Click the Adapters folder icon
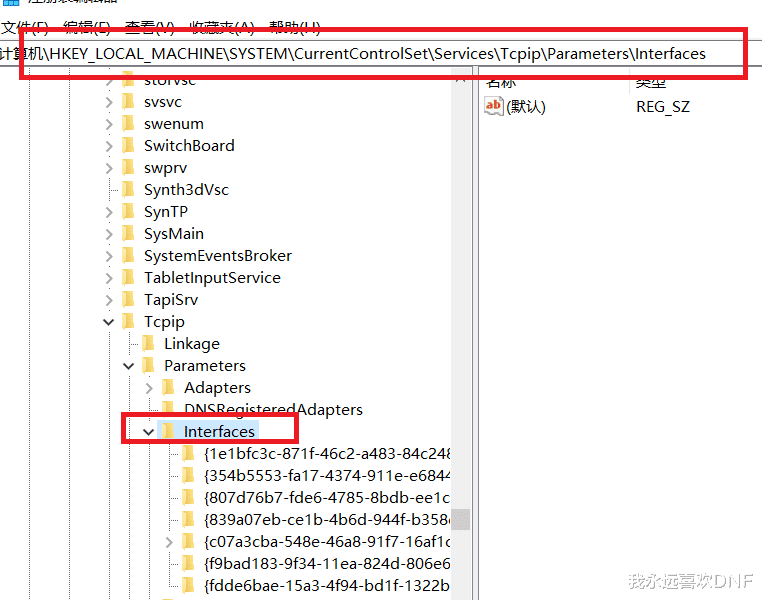Screen dimensions: 762x600 coord(169,387)
